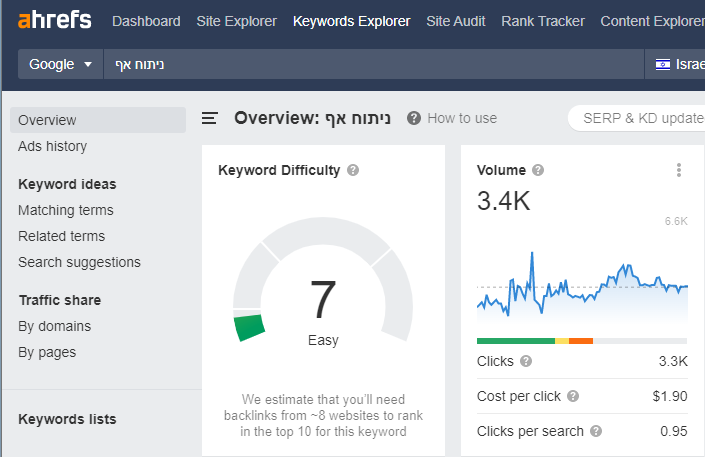Expand the Google search engine dropdown
The image size is (705, 457).
[60, 64]
